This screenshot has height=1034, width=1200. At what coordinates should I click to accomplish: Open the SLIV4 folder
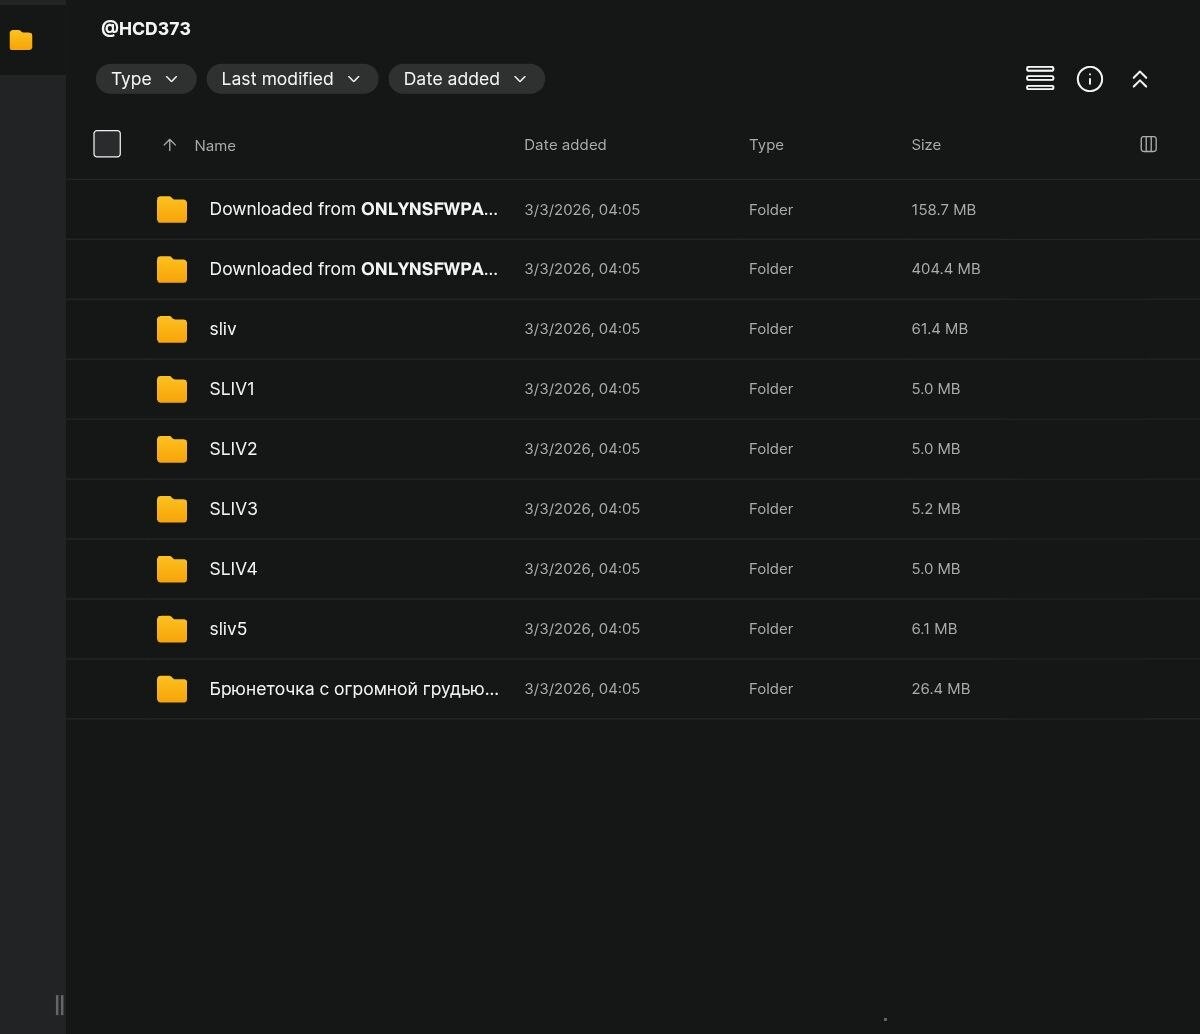(233, 569)
